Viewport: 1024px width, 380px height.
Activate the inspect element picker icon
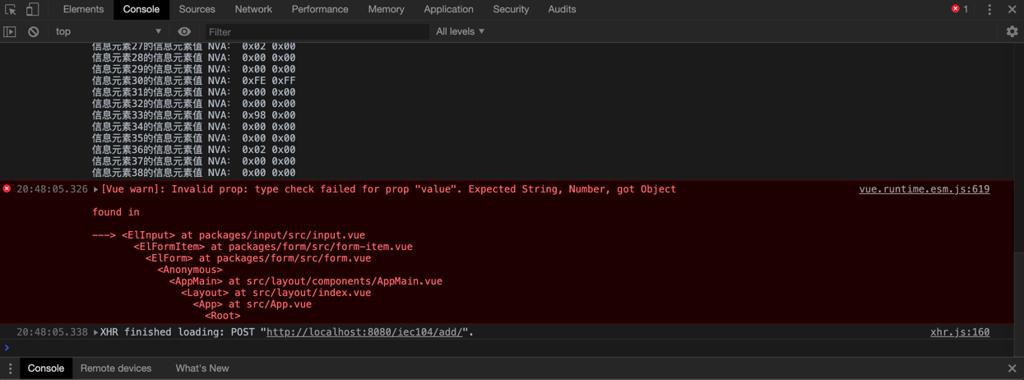pyautogui.click(x=10, y=9)
